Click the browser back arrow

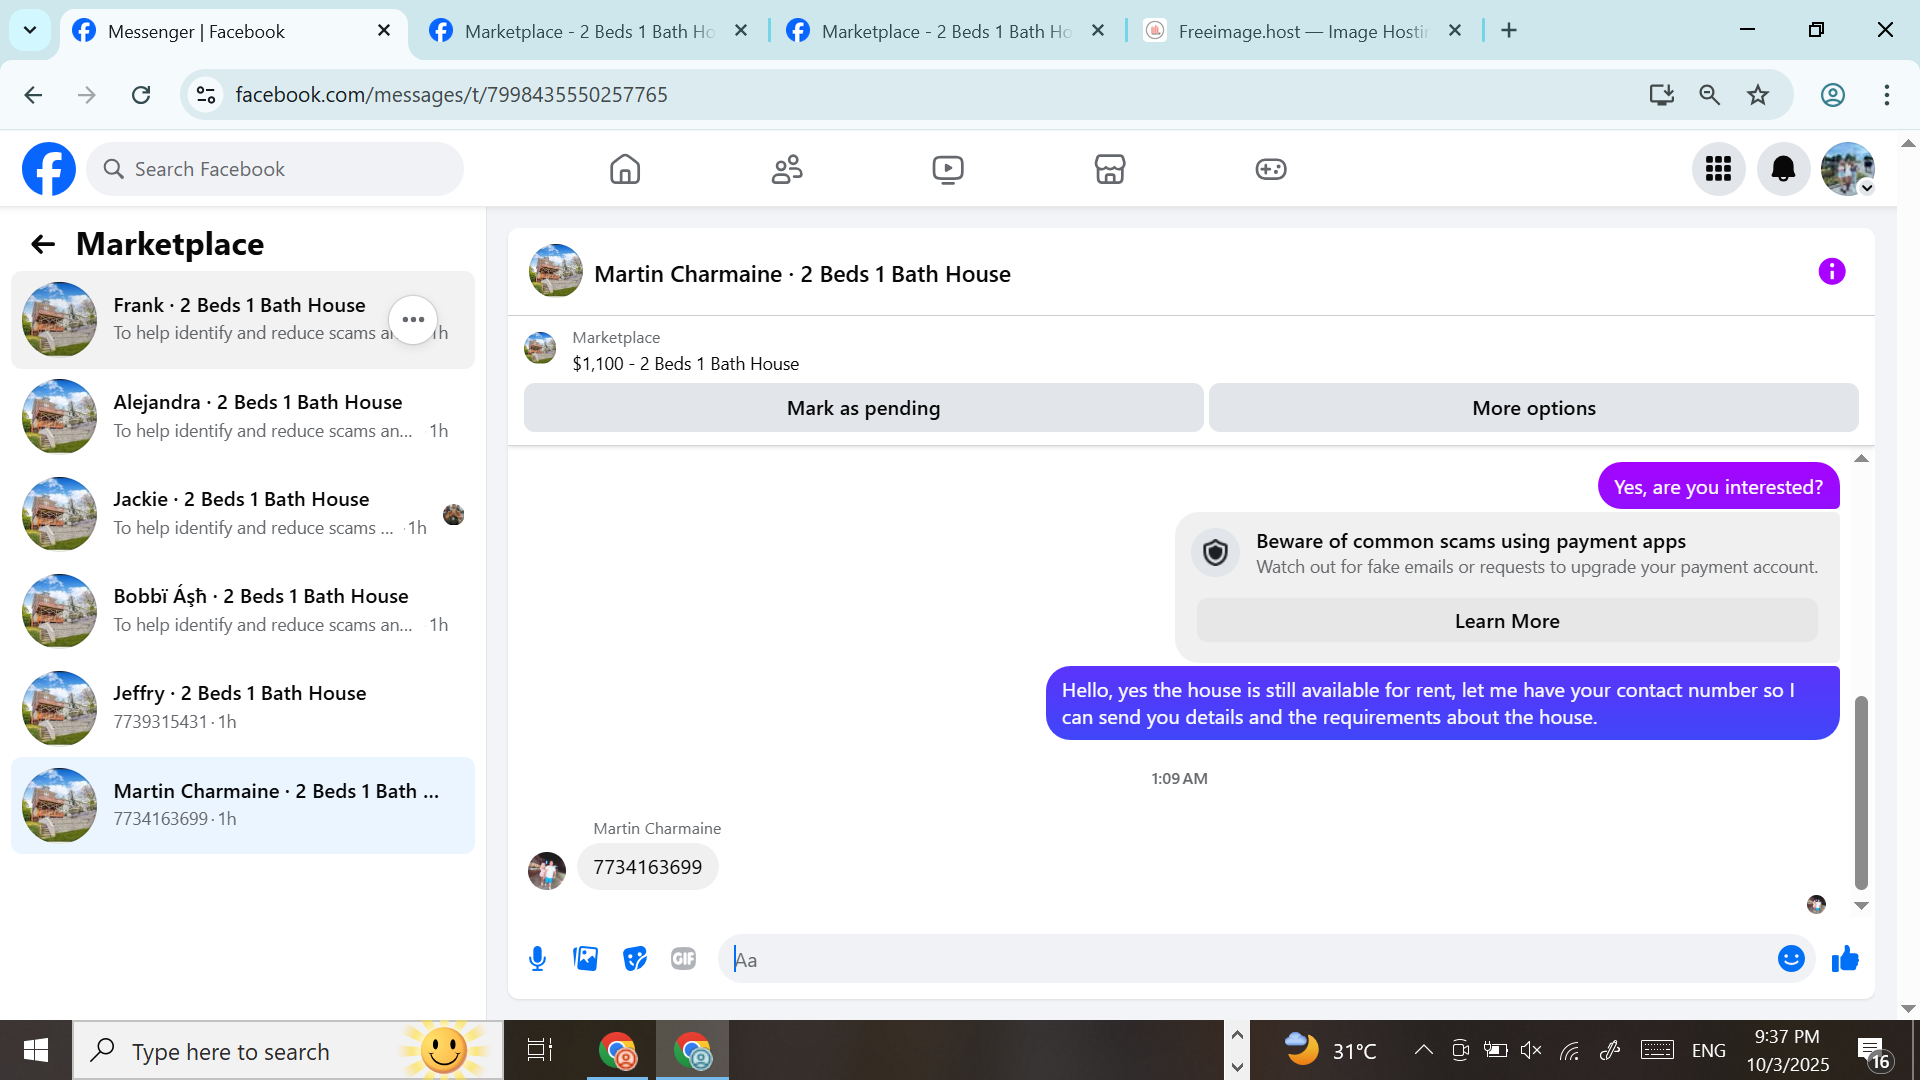pyautogui.click(x=33, y=95)
